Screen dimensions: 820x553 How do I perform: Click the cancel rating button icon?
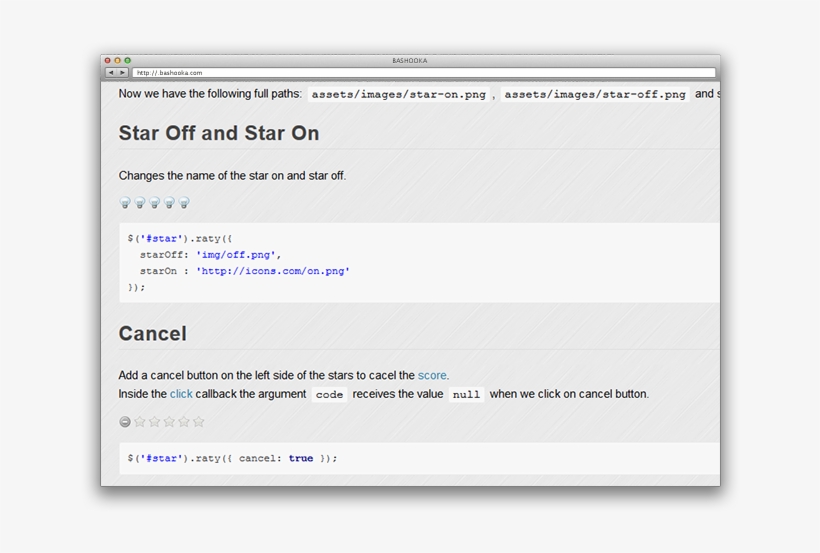click(125, 422)
